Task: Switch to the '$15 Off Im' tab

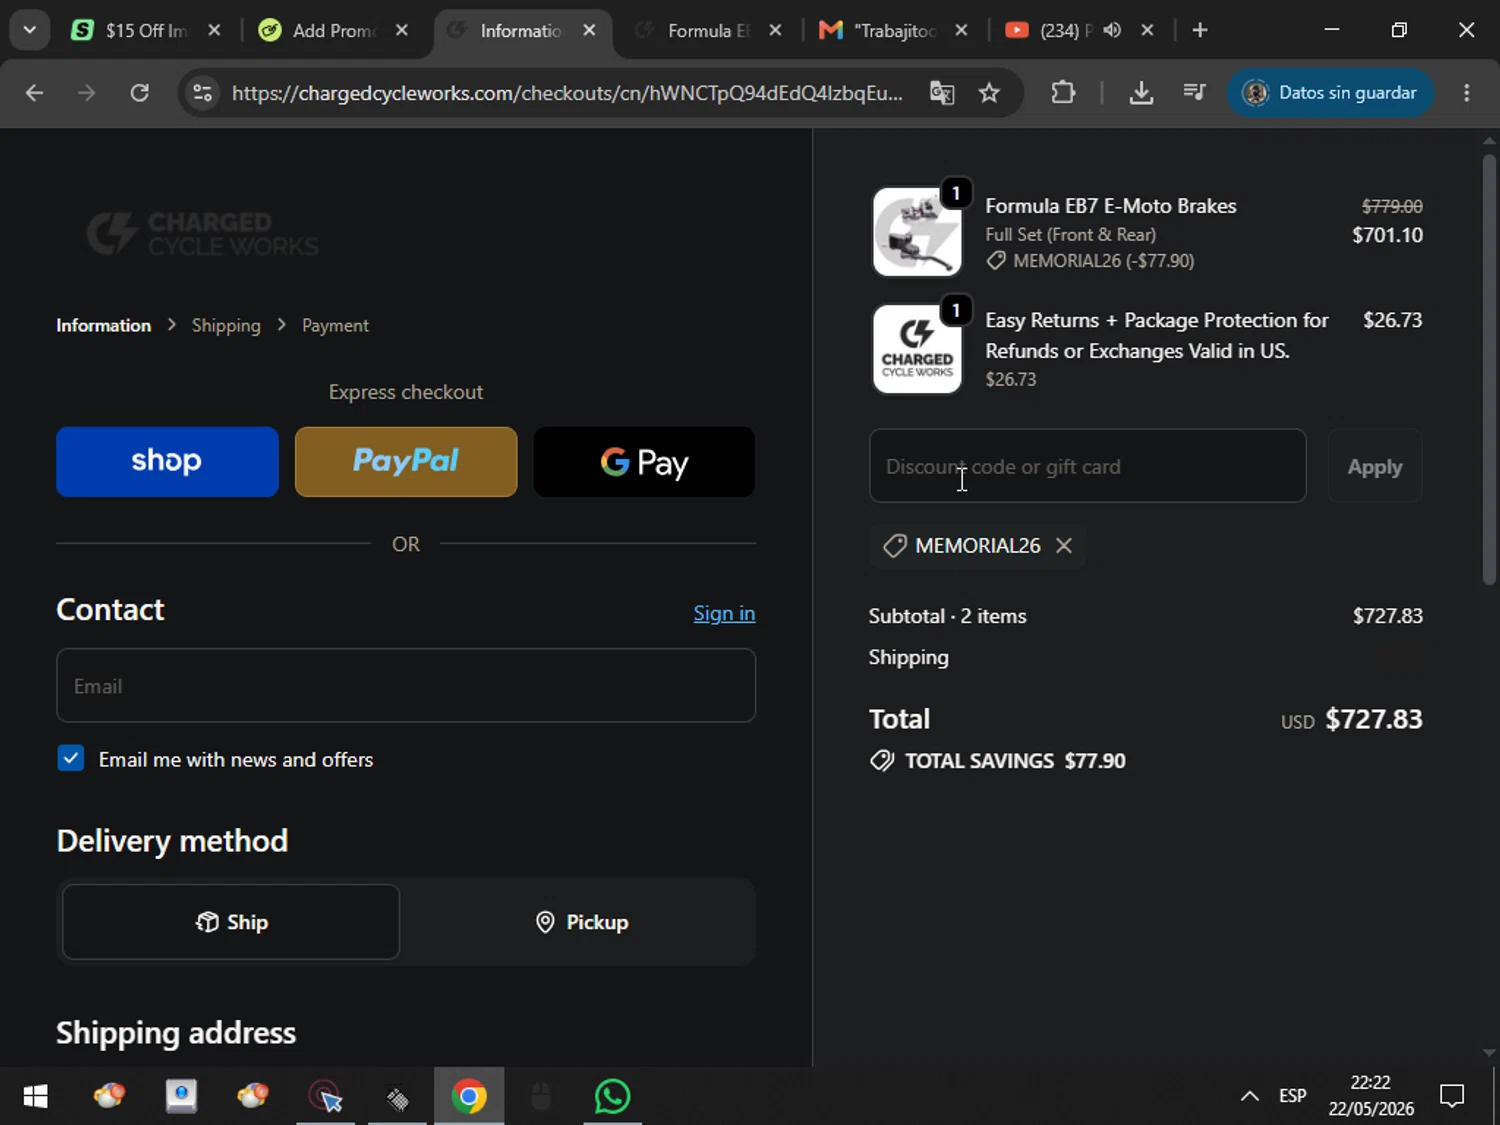Action: pyautogui.click(x=146, y=30)
